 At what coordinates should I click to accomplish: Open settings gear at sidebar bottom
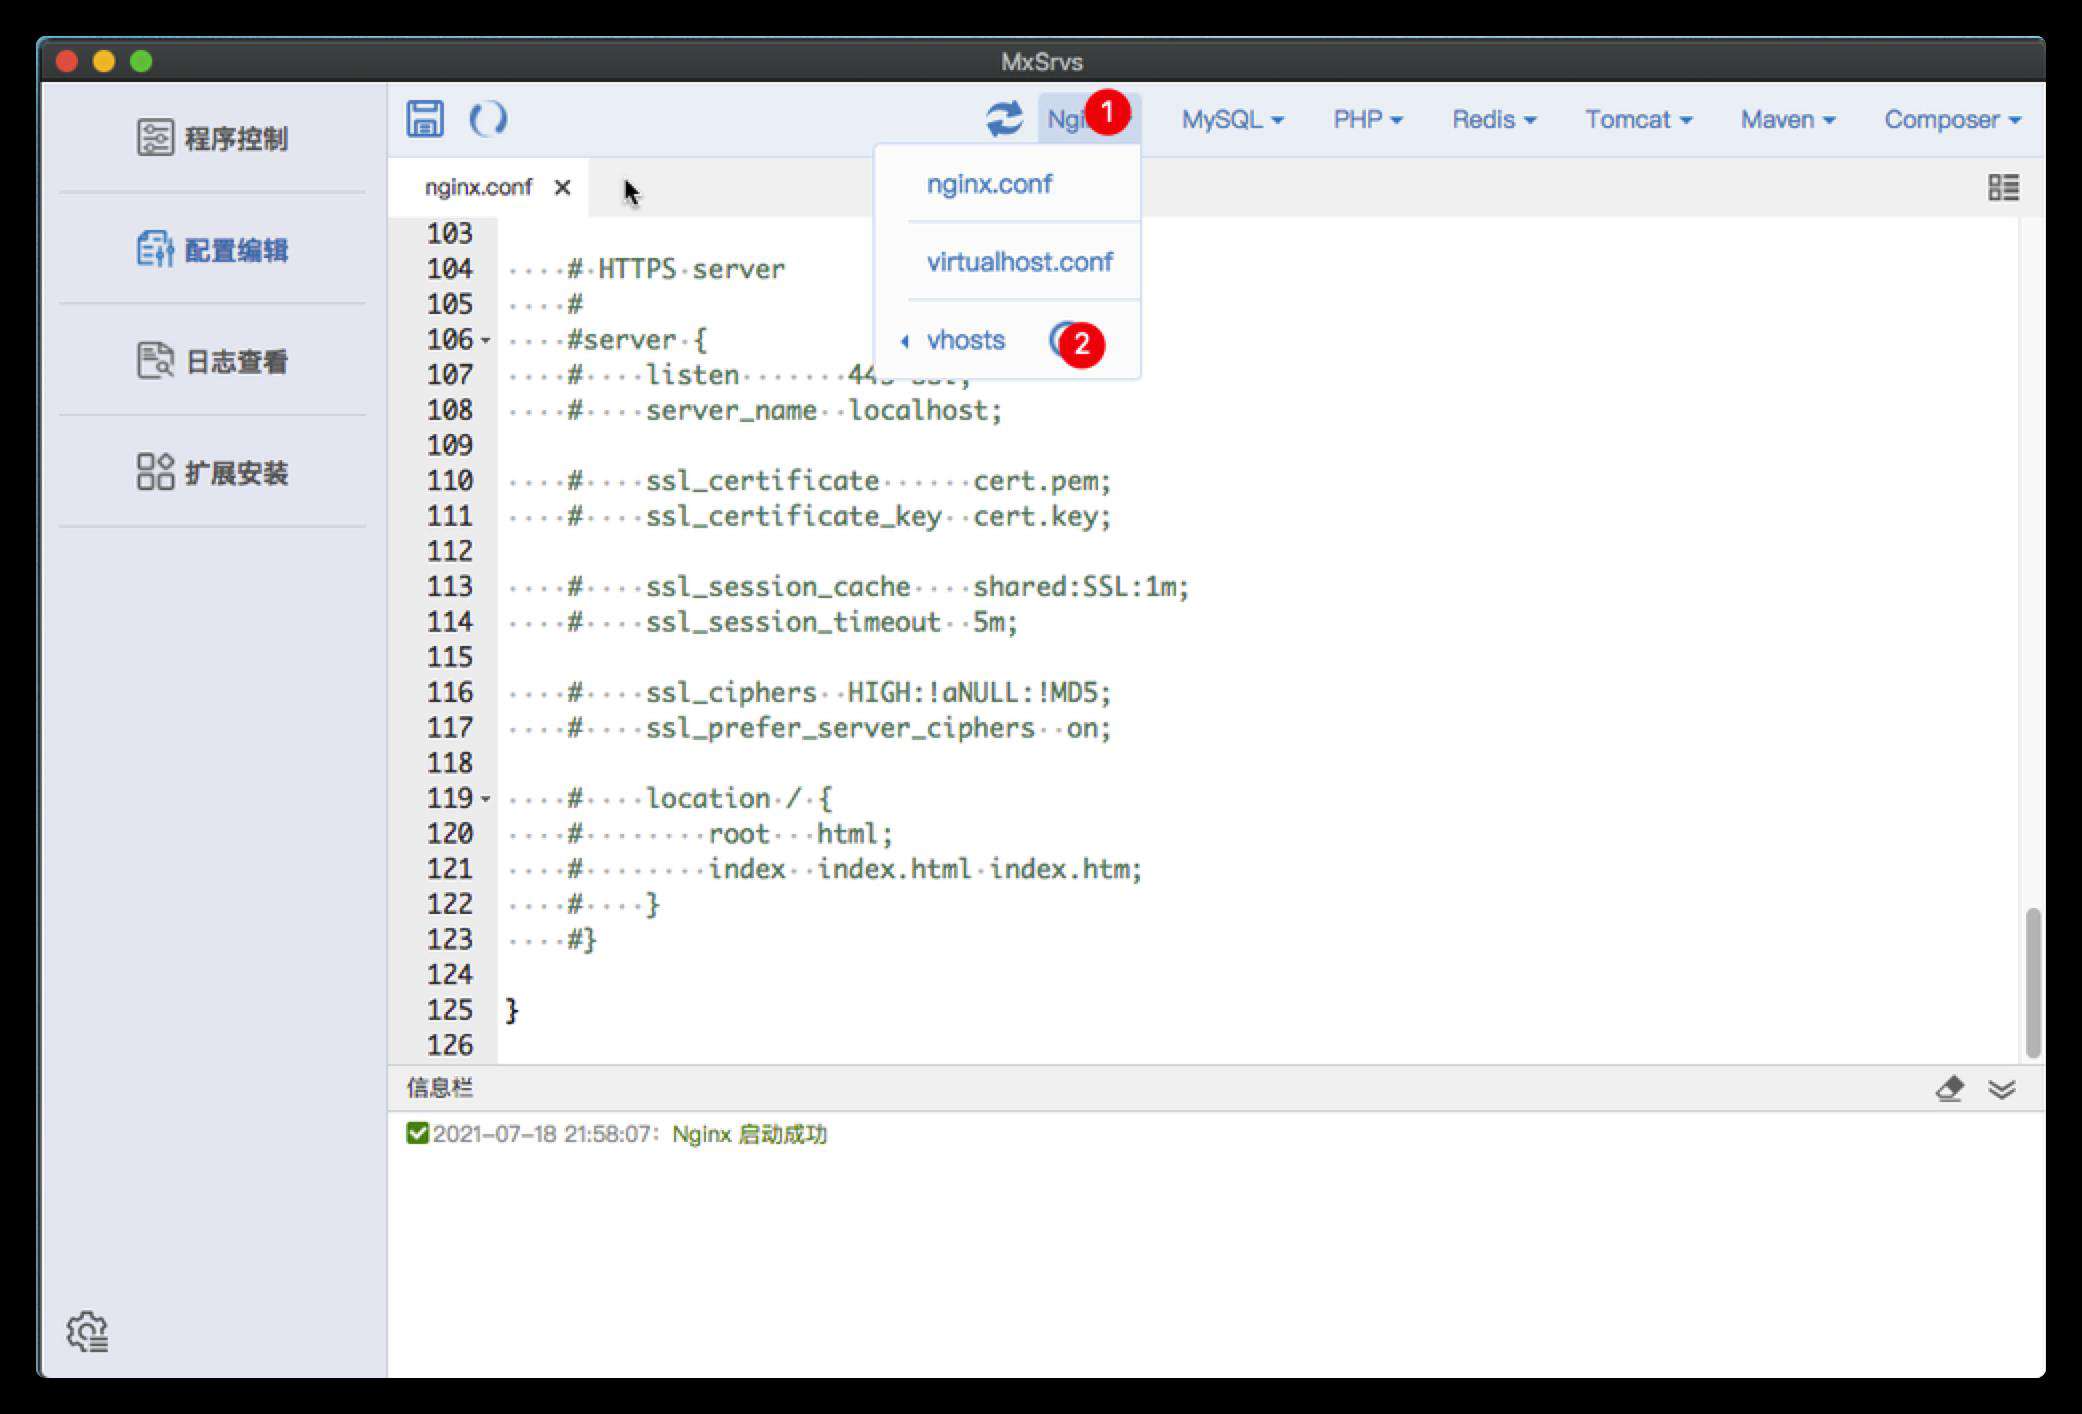pyautogui.click(x=87, y=1331)
